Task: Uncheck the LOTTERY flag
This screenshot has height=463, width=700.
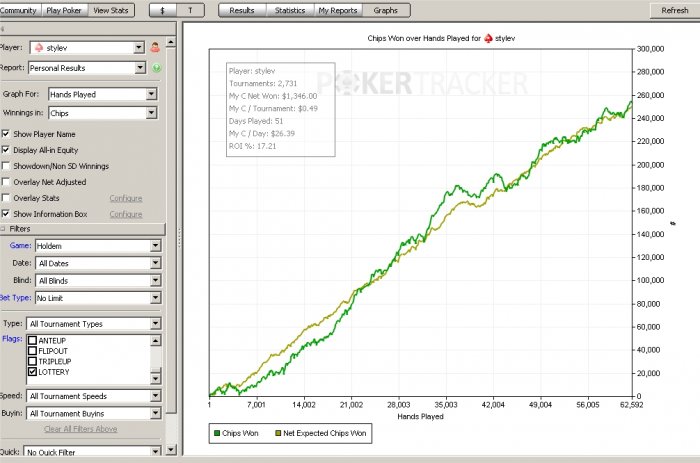Action: [32, 372]
